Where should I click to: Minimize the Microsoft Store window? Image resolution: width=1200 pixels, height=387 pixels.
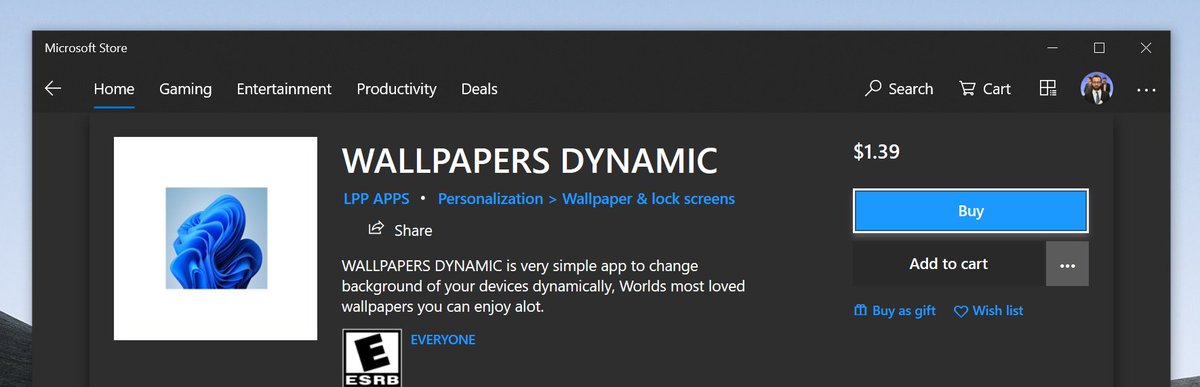(1052, 48)
